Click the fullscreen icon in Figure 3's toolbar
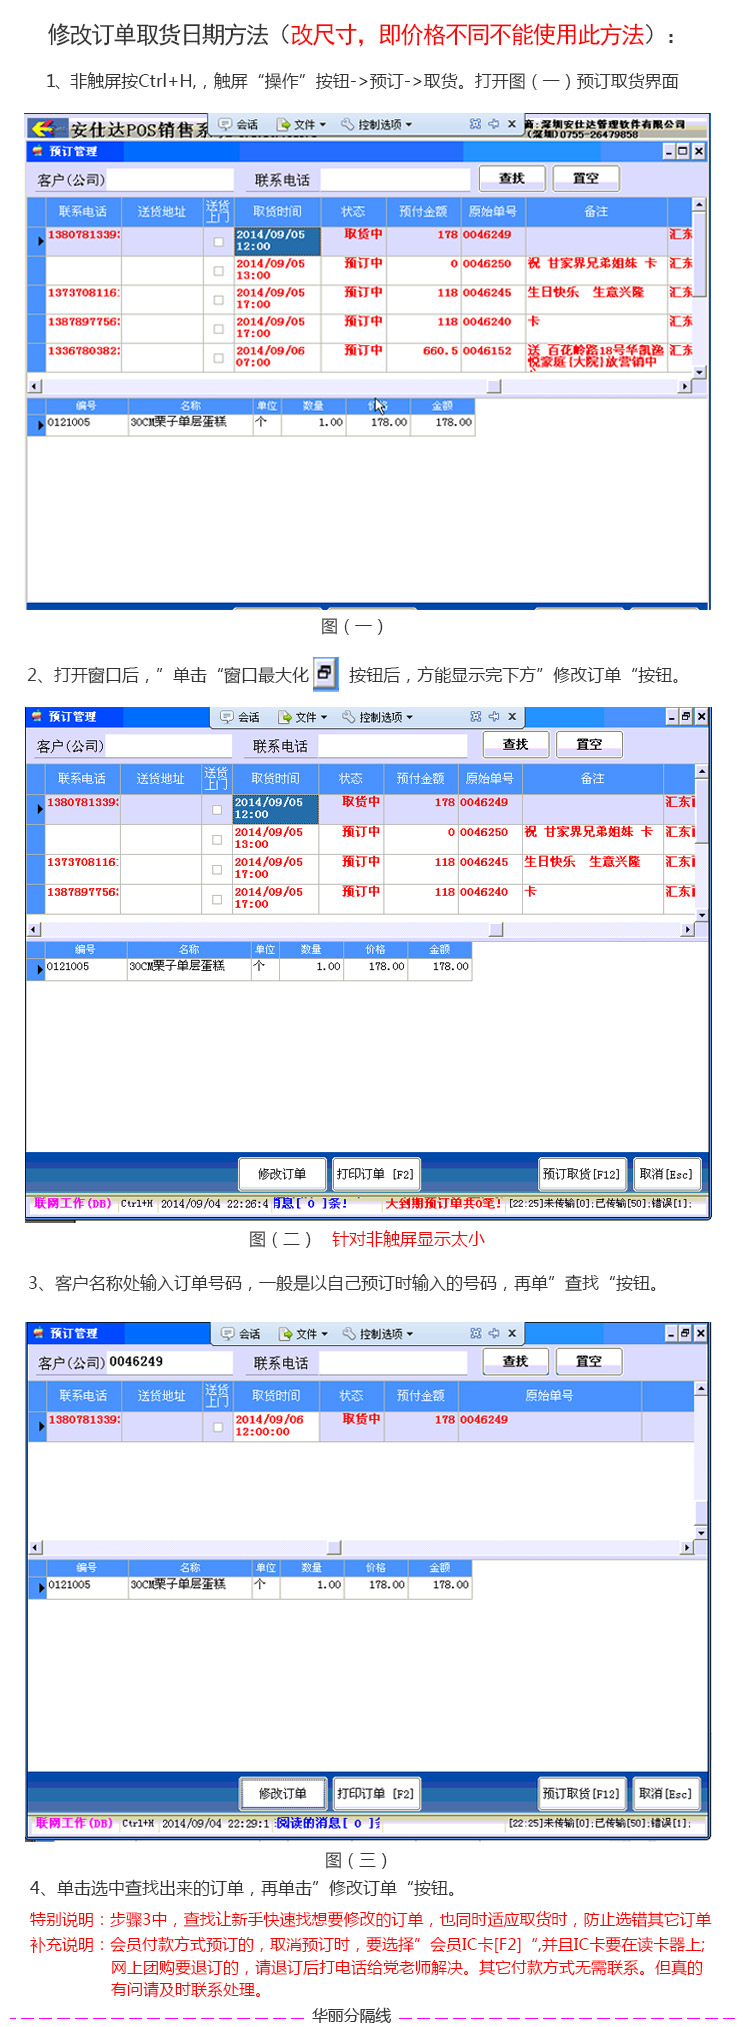Image resolution: width=743 pixels, height=2027 pixels. point(475,1333)
